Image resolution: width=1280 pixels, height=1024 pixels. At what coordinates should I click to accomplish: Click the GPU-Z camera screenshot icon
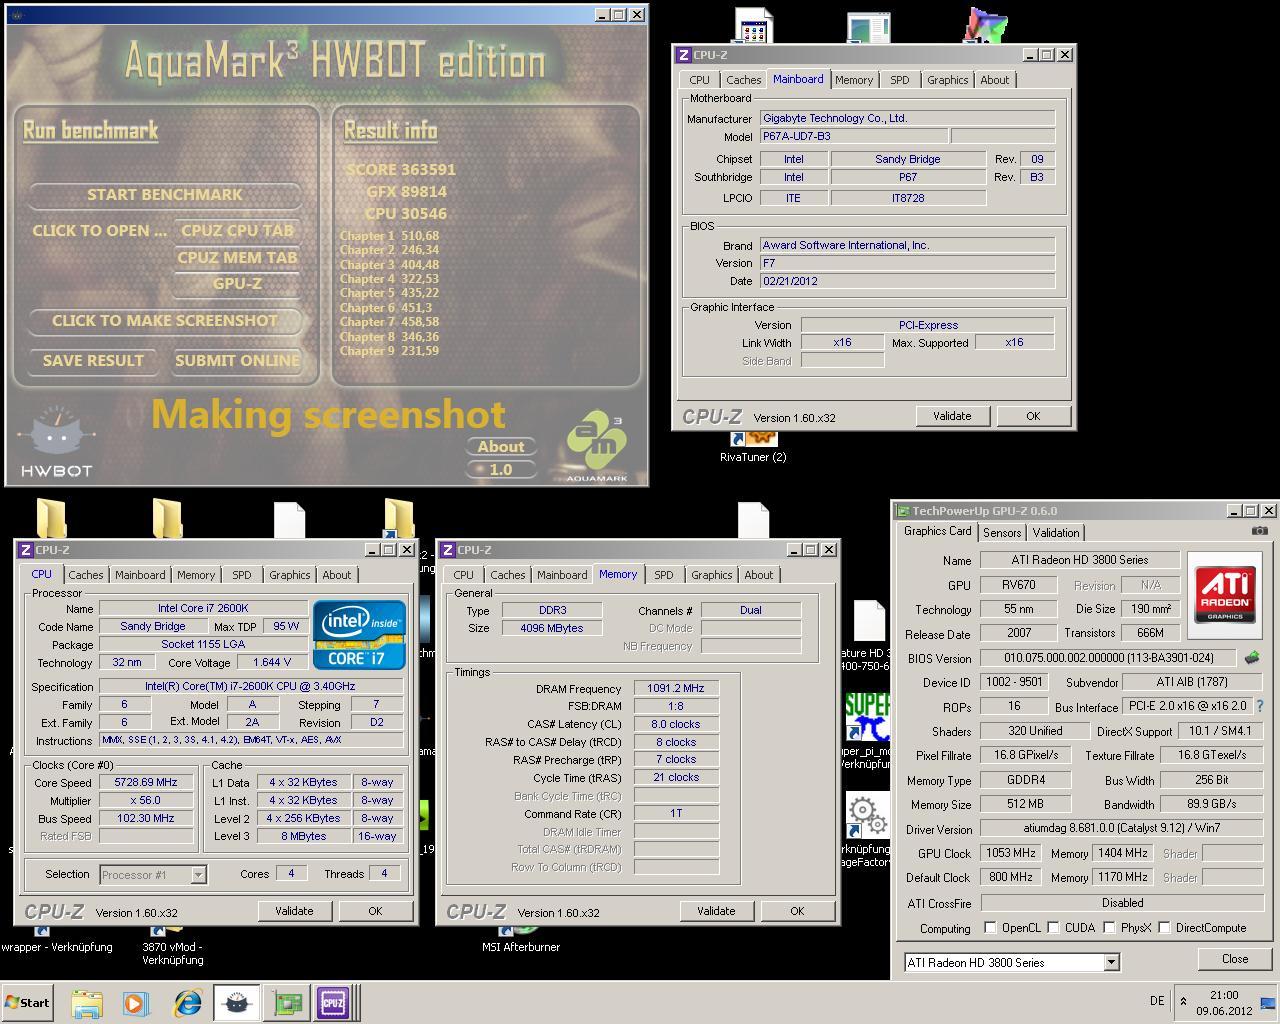1259,531
